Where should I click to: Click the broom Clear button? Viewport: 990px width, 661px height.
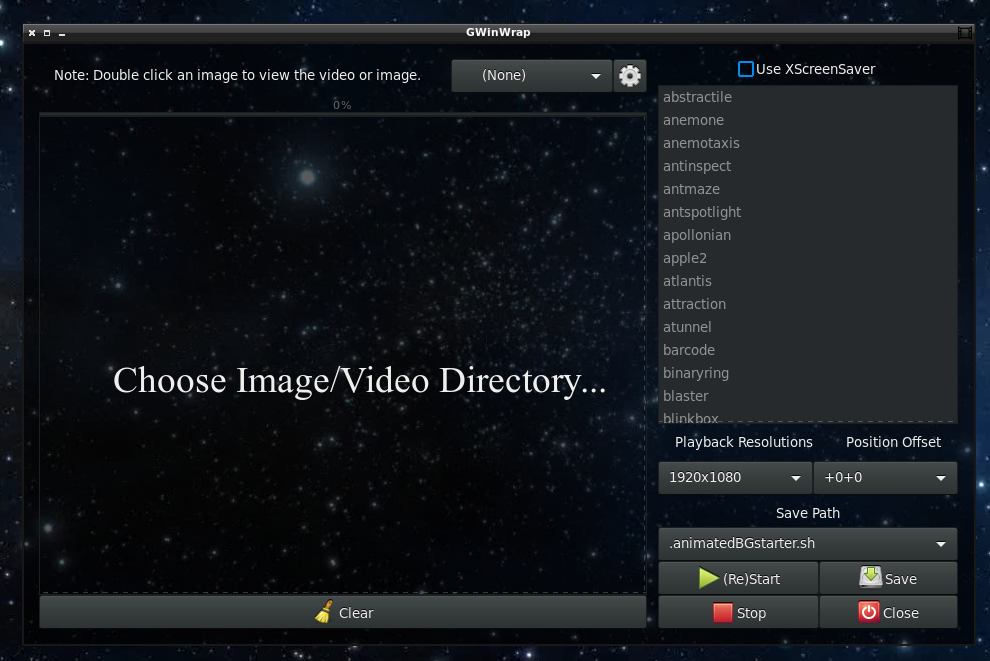343,612
